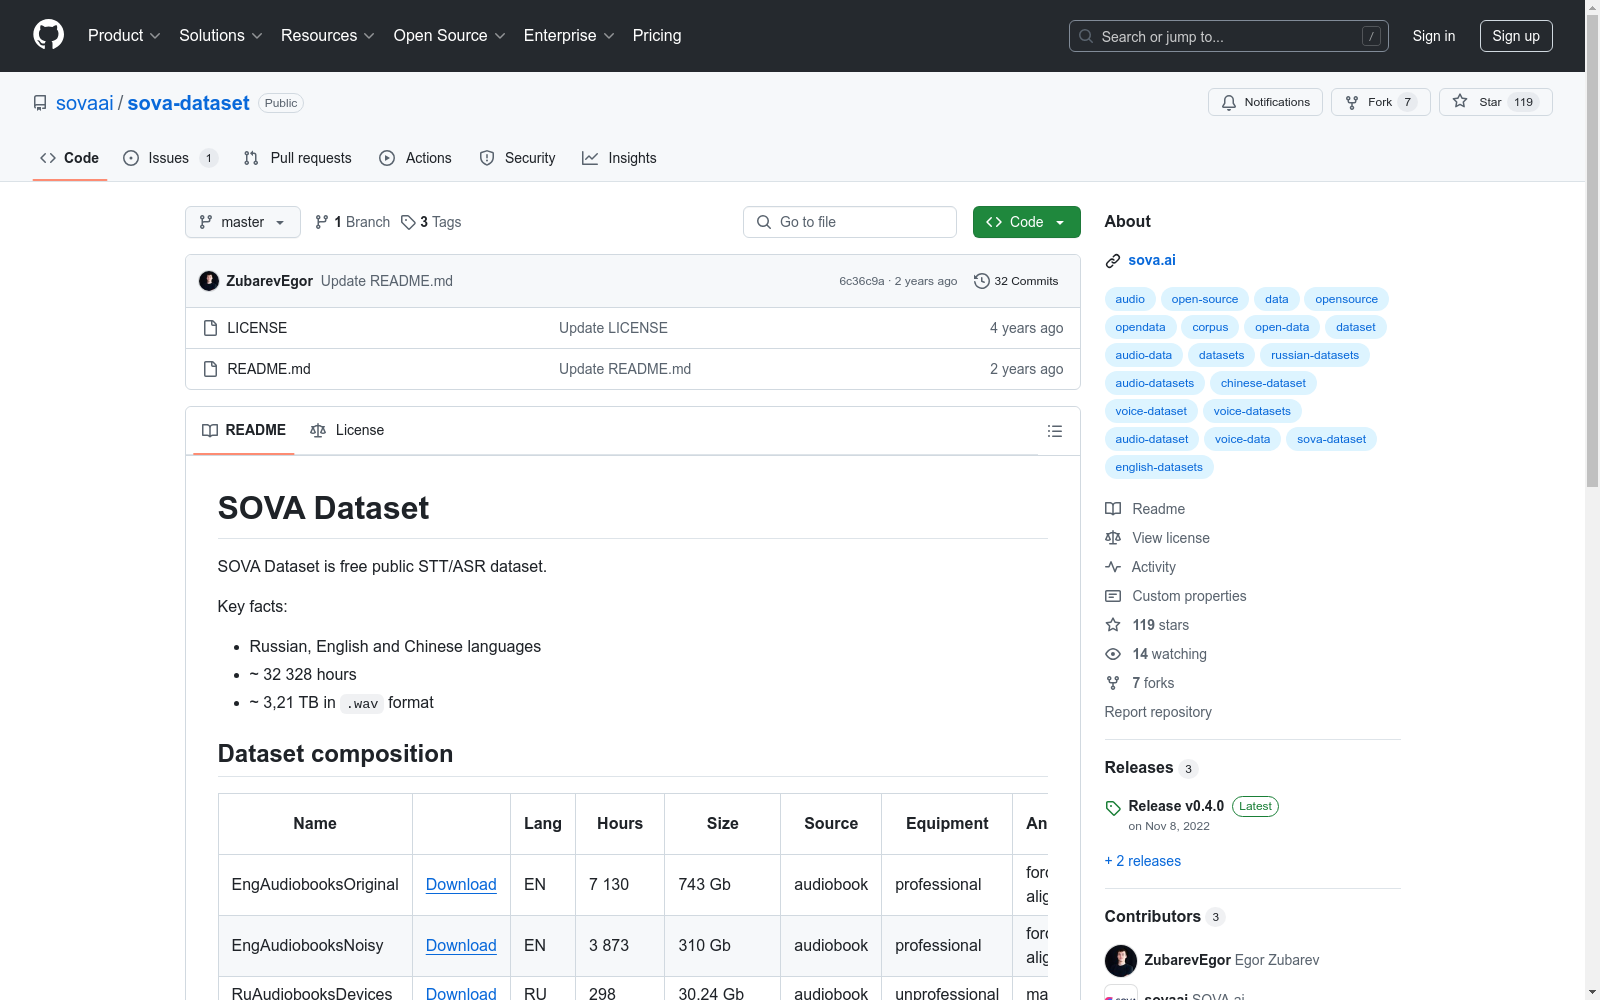Open the Actions tab
The image size is (1600, 1000).
pyautogui.click(x=415, y=158)
